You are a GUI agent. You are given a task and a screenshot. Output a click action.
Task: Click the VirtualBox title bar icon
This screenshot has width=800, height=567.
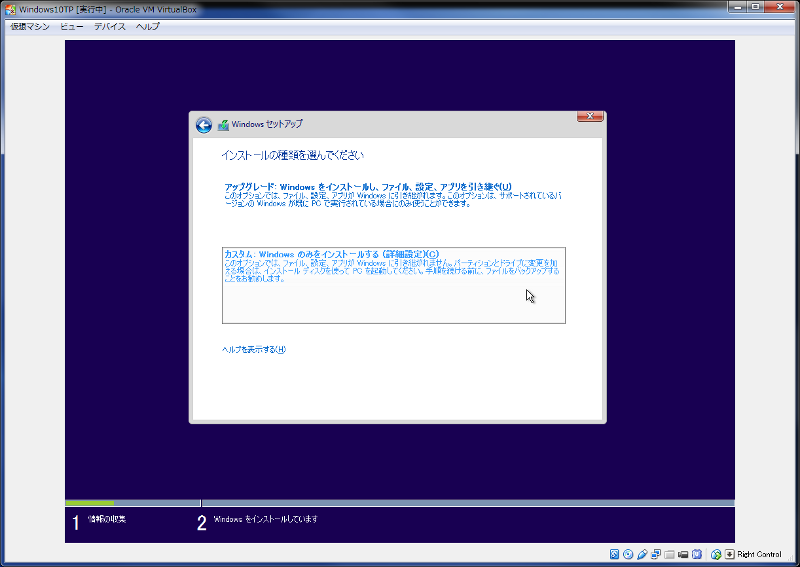point(10,9)
